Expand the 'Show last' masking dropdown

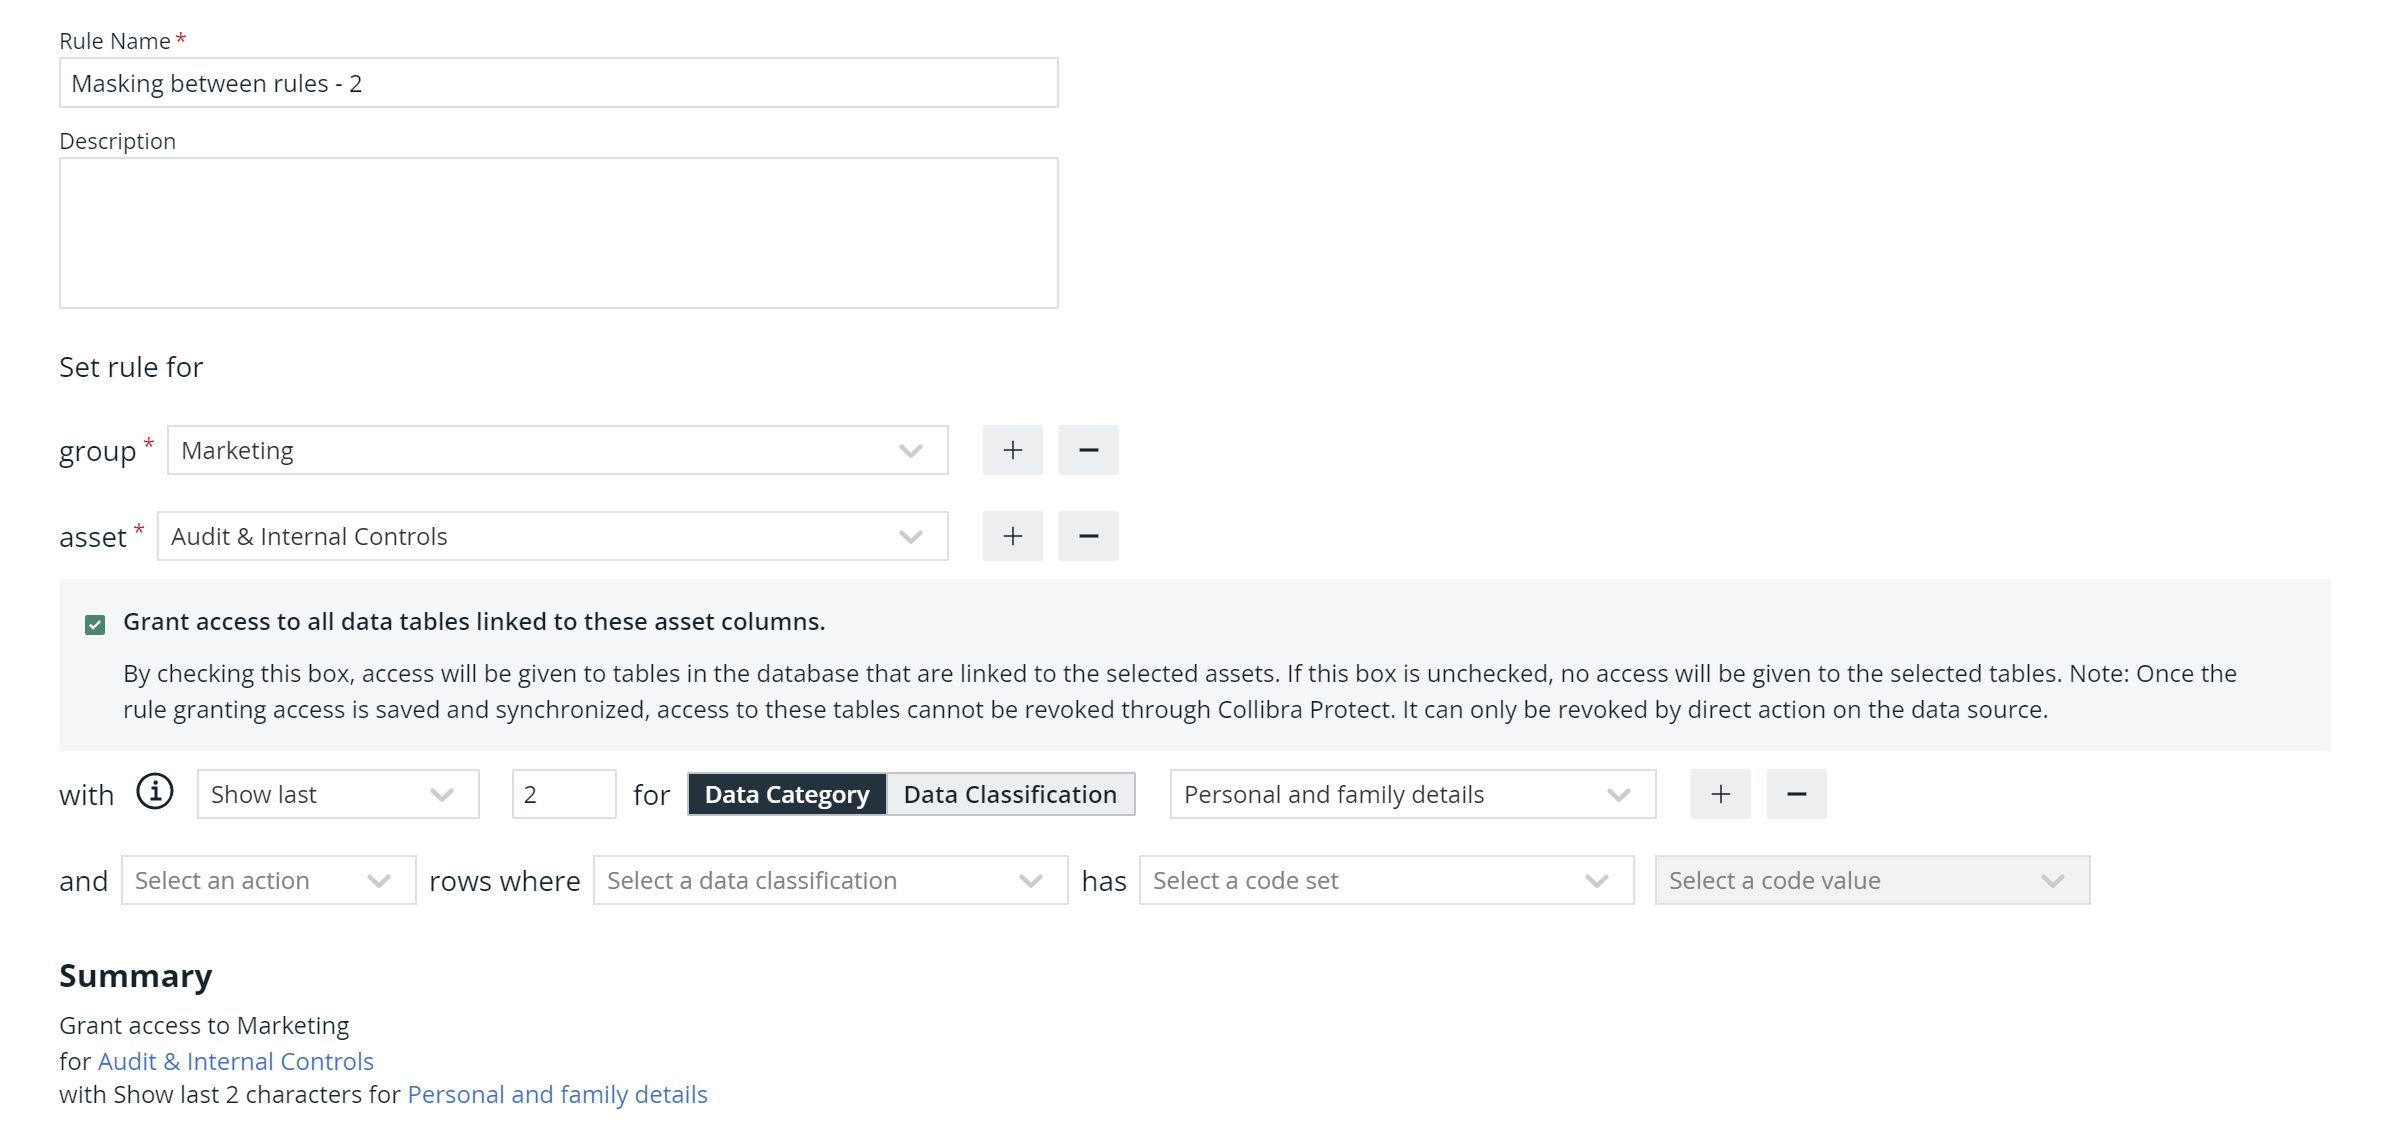(338, 794)
